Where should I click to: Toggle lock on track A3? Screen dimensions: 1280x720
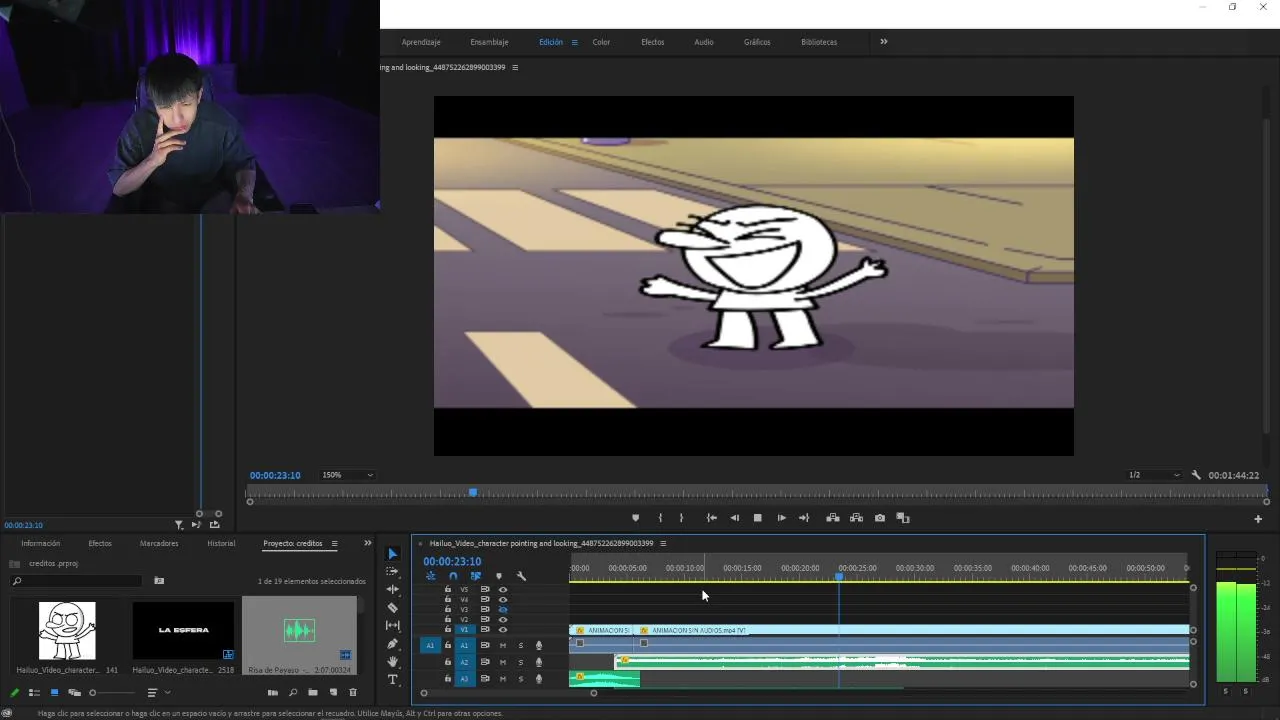pos(448,679)
